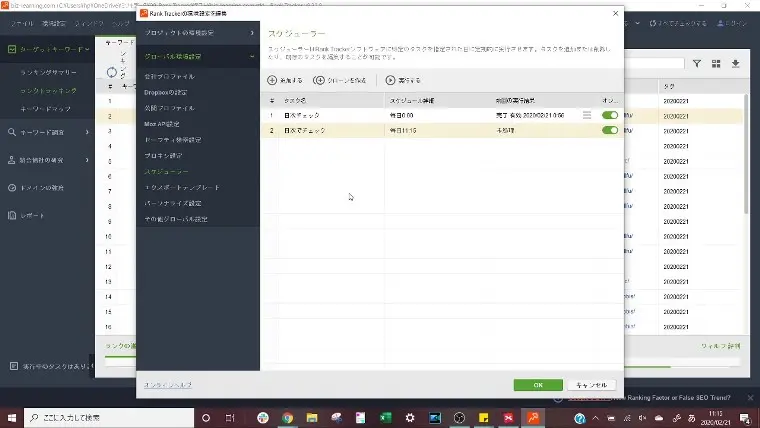760x428 pixels.
Task: Open Excel from the Windows taskbar
Action: point(385,418)
